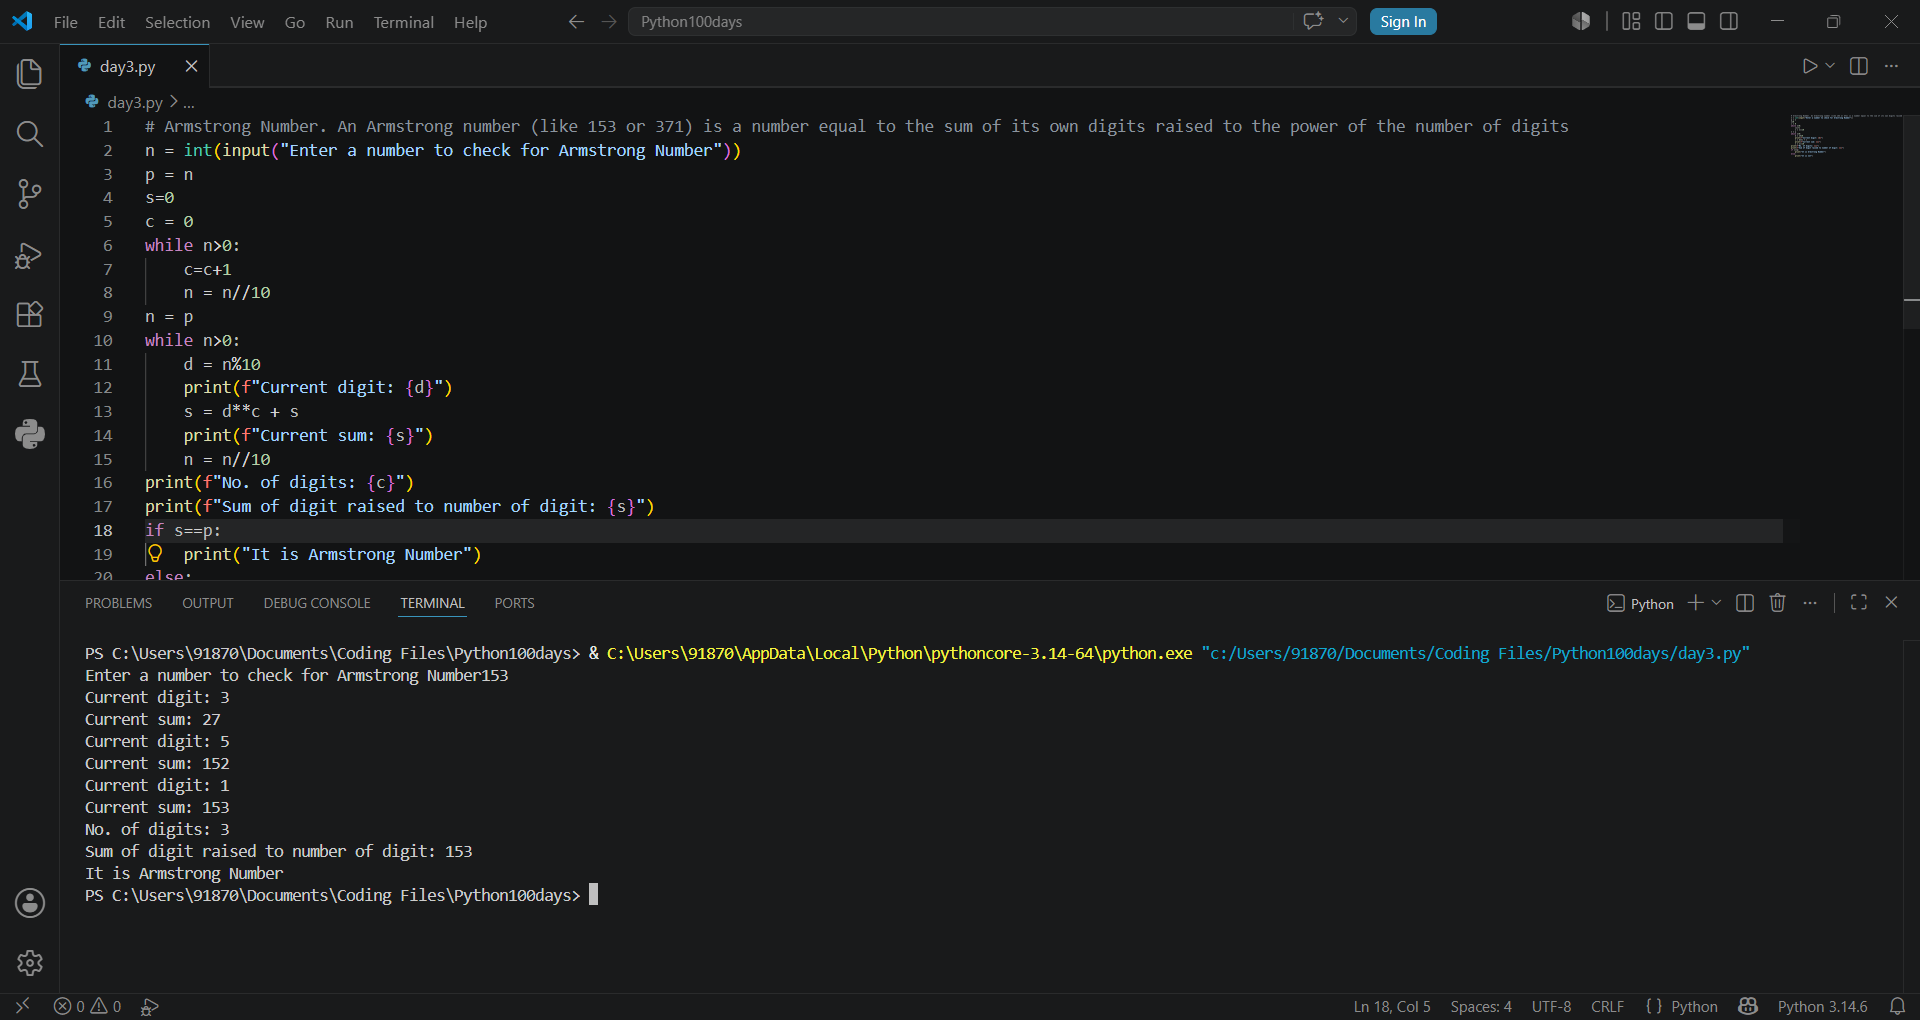1920x1020 pixels.
Task: Click the Customize Layout icon
Action: pyautogui.click(x=1631, y=21)
